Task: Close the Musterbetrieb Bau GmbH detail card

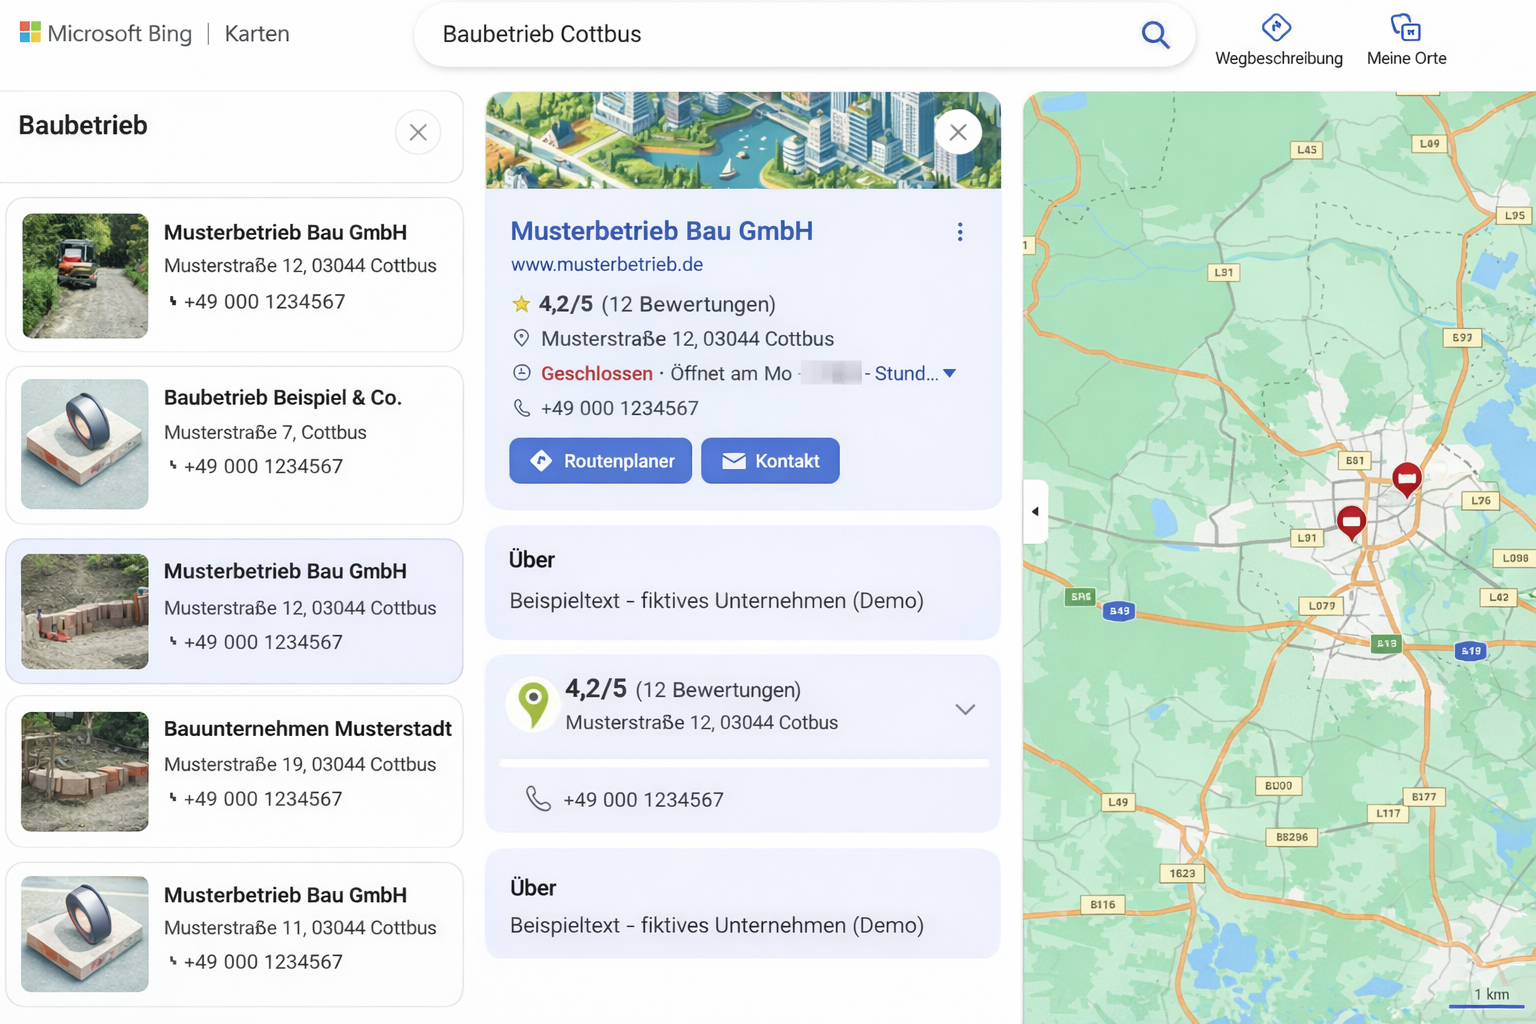Action: click(x=958, y=132)
